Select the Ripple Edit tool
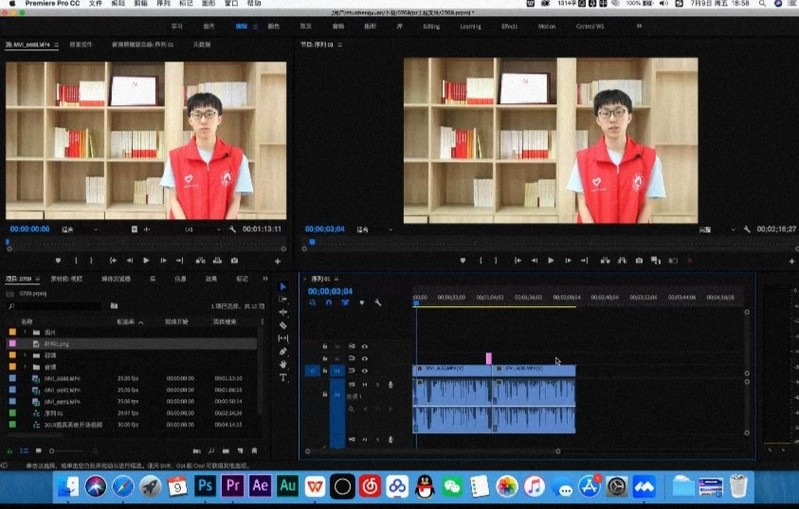 point(283,312)
